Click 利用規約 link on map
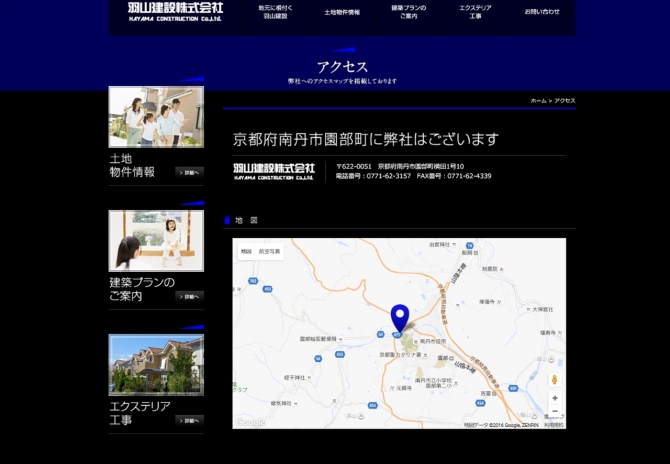 pos(554,425)
